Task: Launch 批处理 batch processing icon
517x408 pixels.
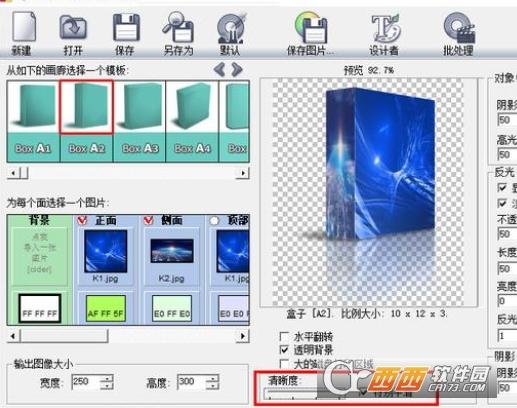Action: pos(459,33)
